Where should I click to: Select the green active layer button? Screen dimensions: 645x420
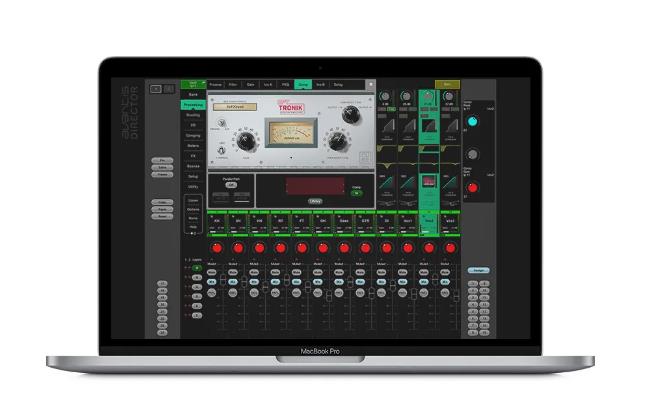pyautogui.click(x=197, y=268)
